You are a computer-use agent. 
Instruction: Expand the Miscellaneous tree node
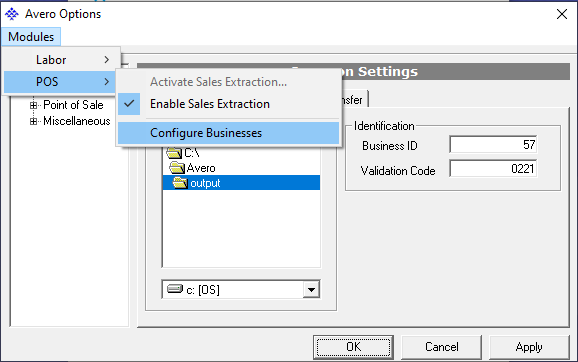pyautogui.click(x=33, y=121)
